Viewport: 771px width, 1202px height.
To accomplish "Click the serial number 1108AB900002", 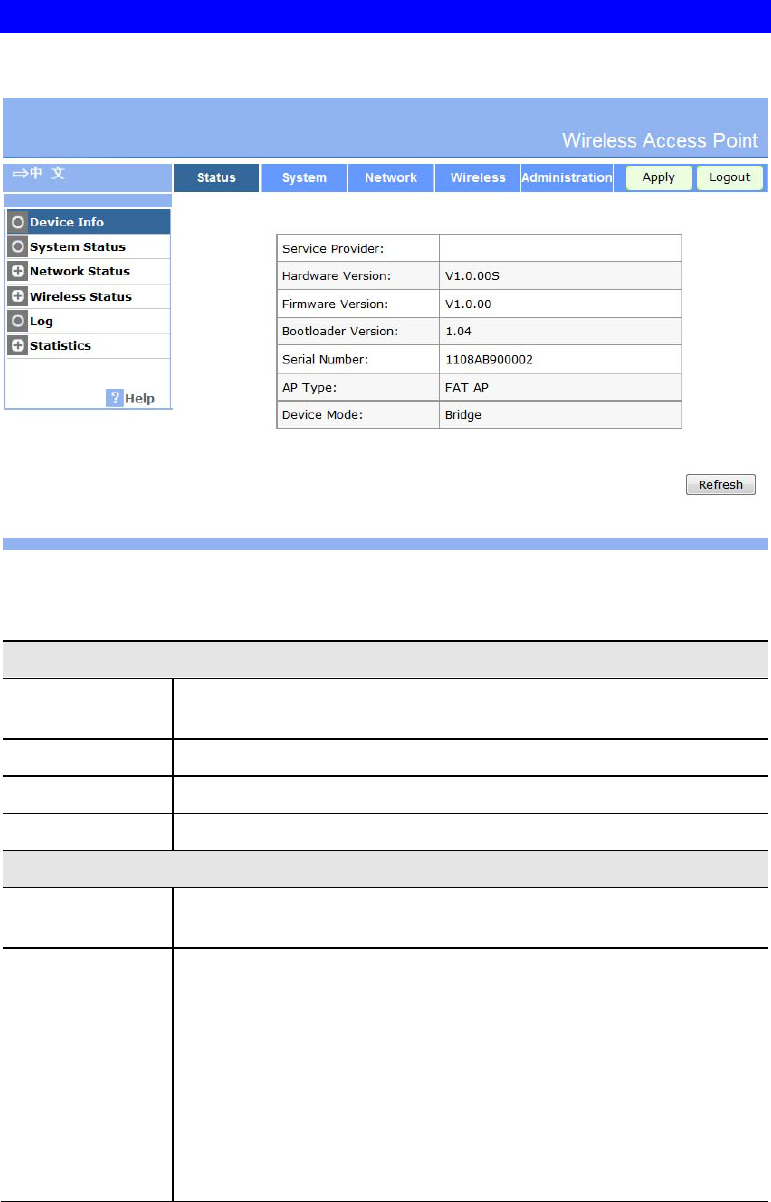I will pos(489,359).
